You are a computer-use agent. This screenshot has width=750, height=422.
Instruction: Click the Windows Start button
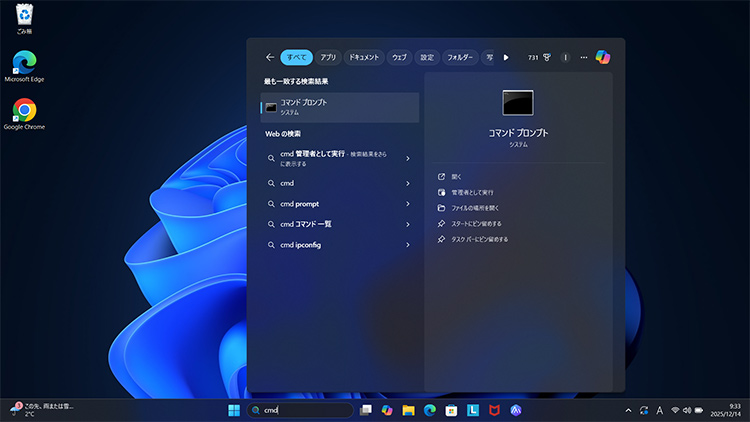(x=233, y=410)
